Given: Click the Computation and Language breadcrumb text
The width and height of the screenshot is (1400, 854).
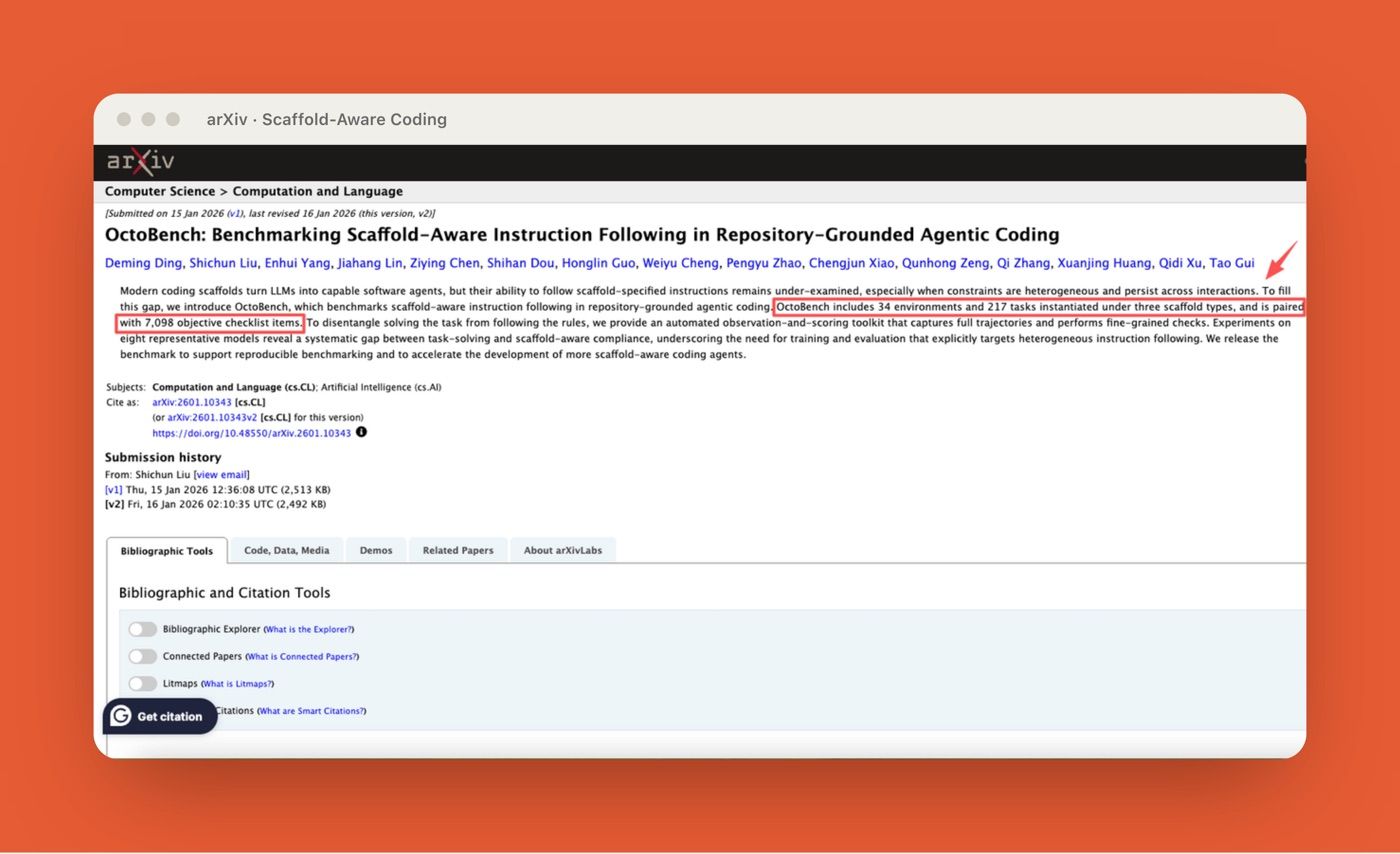Looking at the screenshot, I should tap(318, 191).
